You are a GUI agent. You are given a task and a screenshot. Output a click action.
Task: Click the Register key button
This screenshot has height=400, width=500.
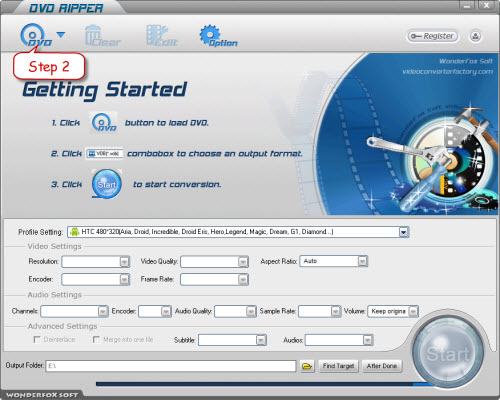tap(432, 36)
